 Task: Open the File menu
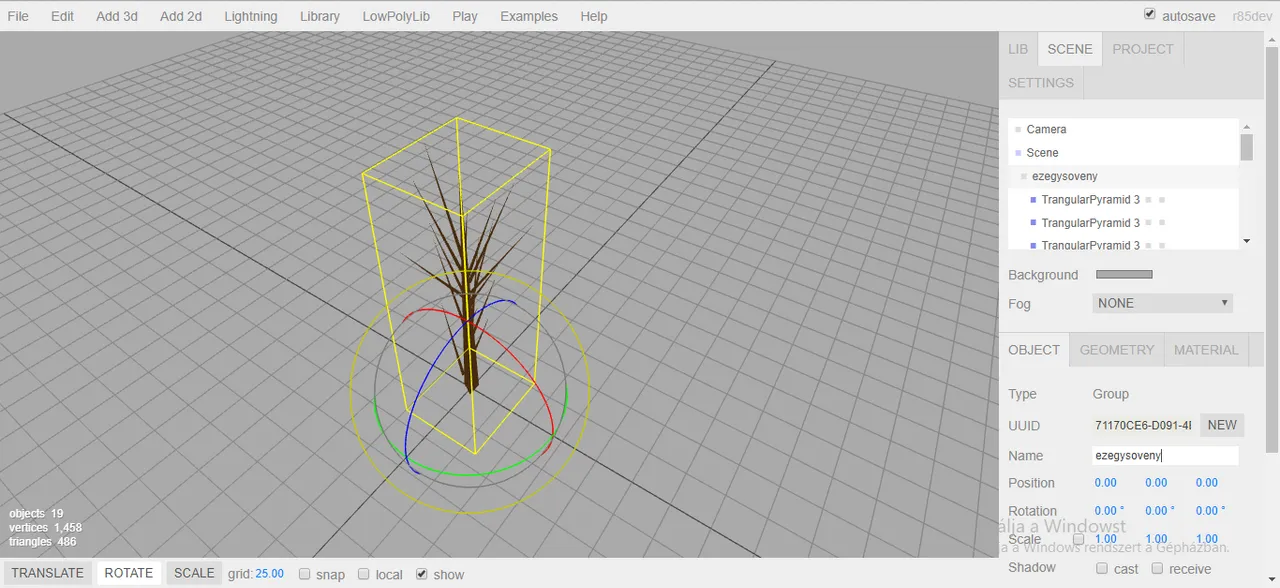tap(18, 16)
